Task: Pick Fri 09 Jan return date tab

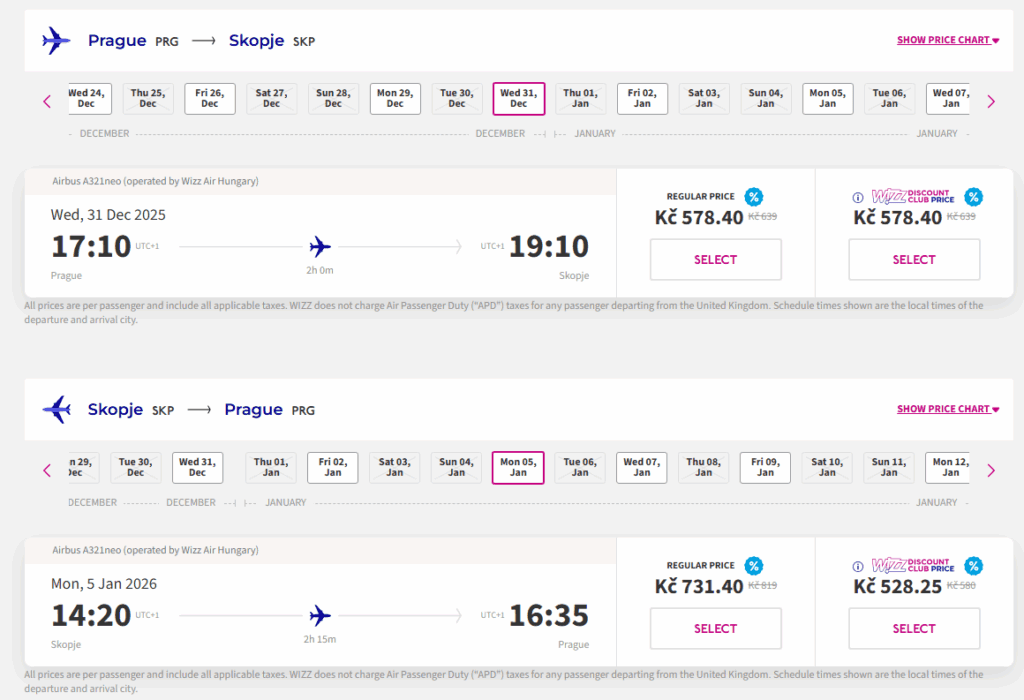Action: coord(765,467)
